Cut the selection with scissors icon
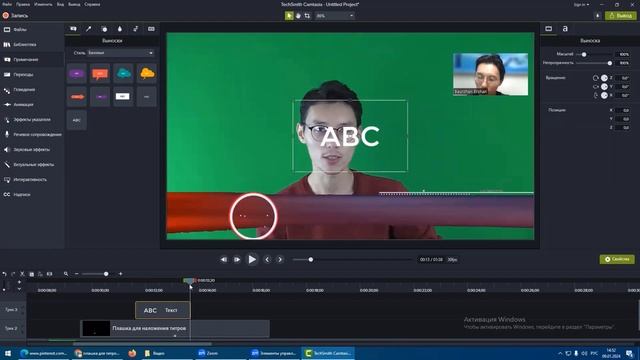640x360 pixels. click(22, 274)
